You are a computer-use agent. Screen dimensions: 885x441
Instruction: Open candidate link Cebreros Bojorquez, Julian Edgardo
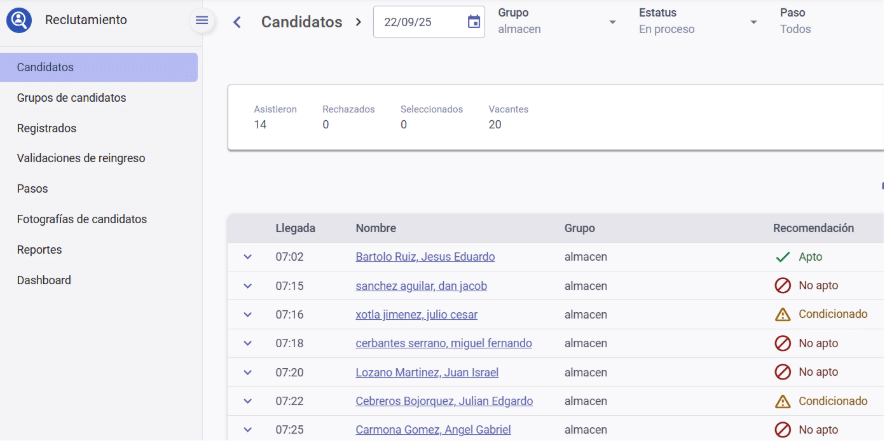pos(444,401)
